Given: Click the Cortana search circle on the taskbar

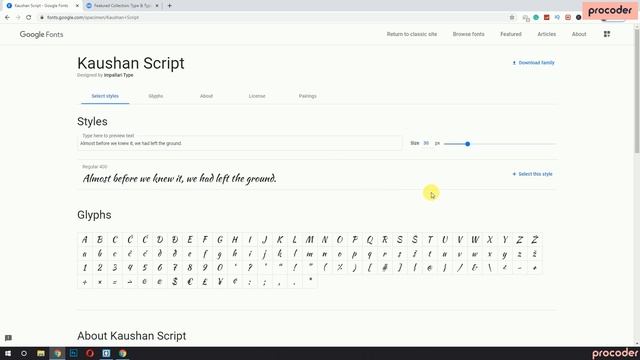Looking at the screenshot, I should point(24,353).
